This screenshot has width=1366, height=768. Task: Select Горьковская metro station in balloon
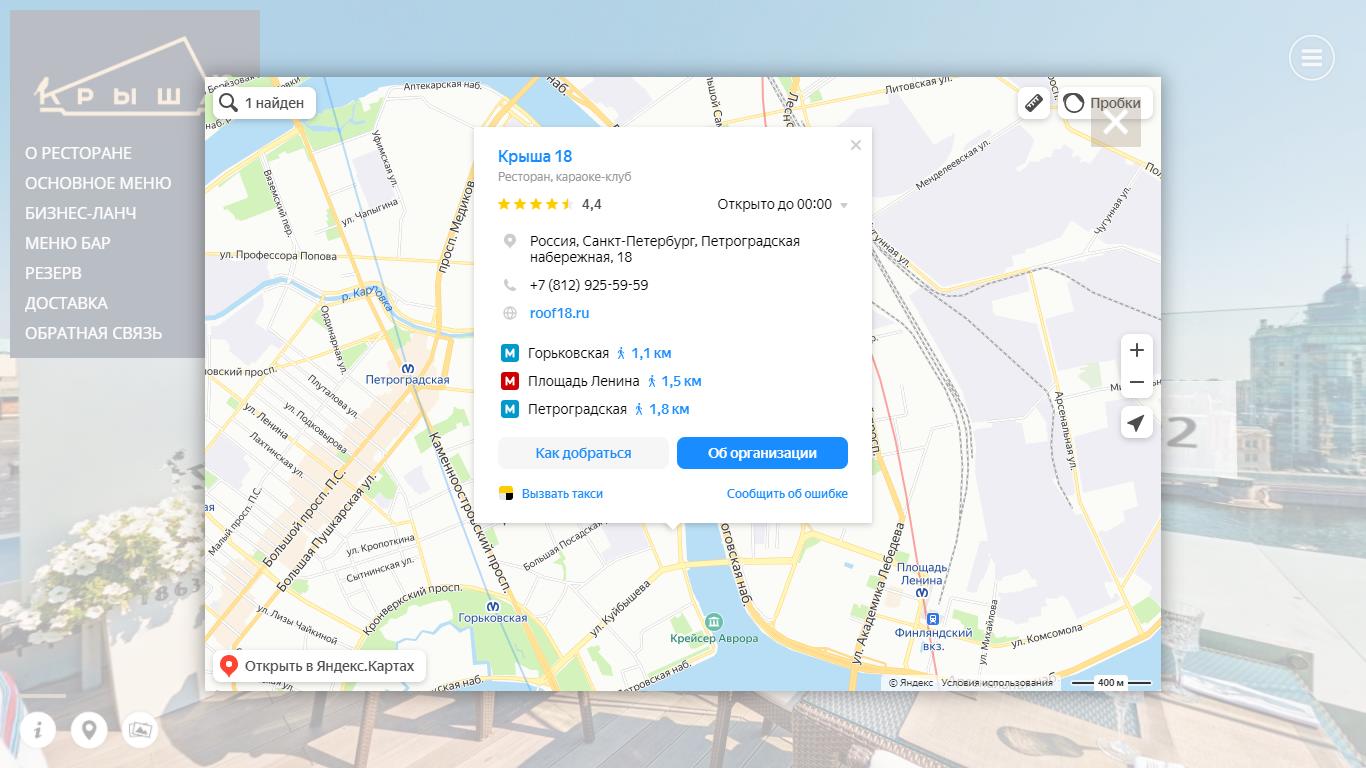click(x=568, y=353)
